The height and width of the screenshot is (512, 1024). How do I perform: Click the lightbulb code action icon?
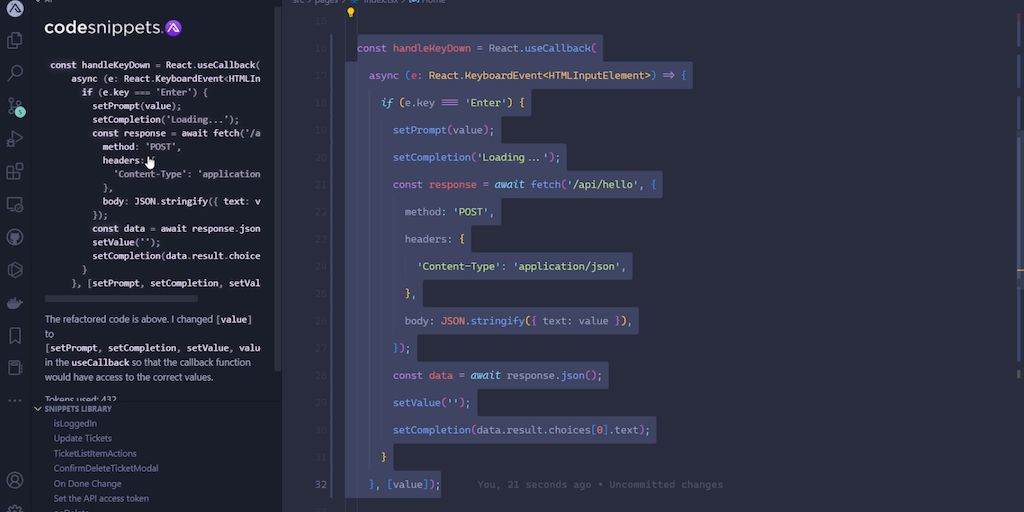(351, 13)
